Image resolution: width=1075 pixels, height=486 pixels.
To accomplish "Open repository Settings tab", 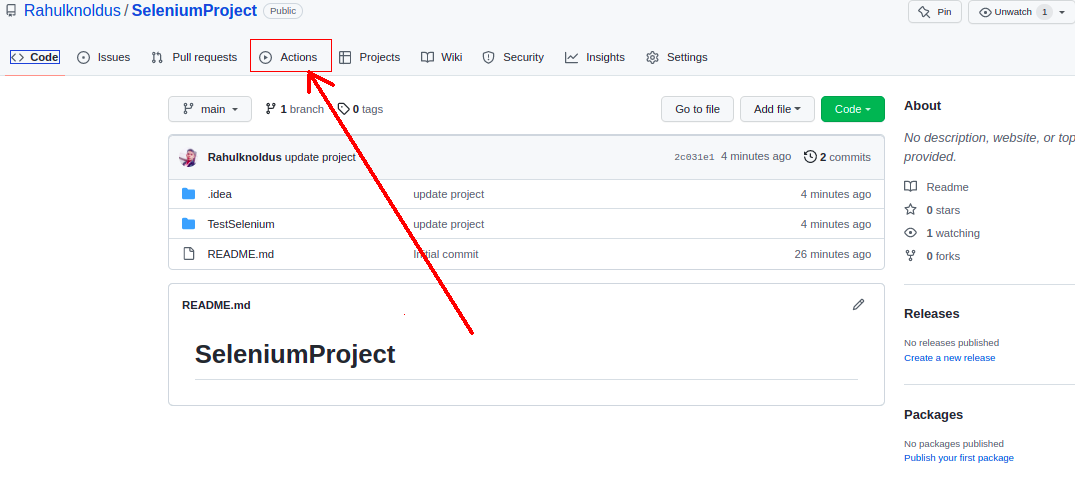I will point(677,58).
